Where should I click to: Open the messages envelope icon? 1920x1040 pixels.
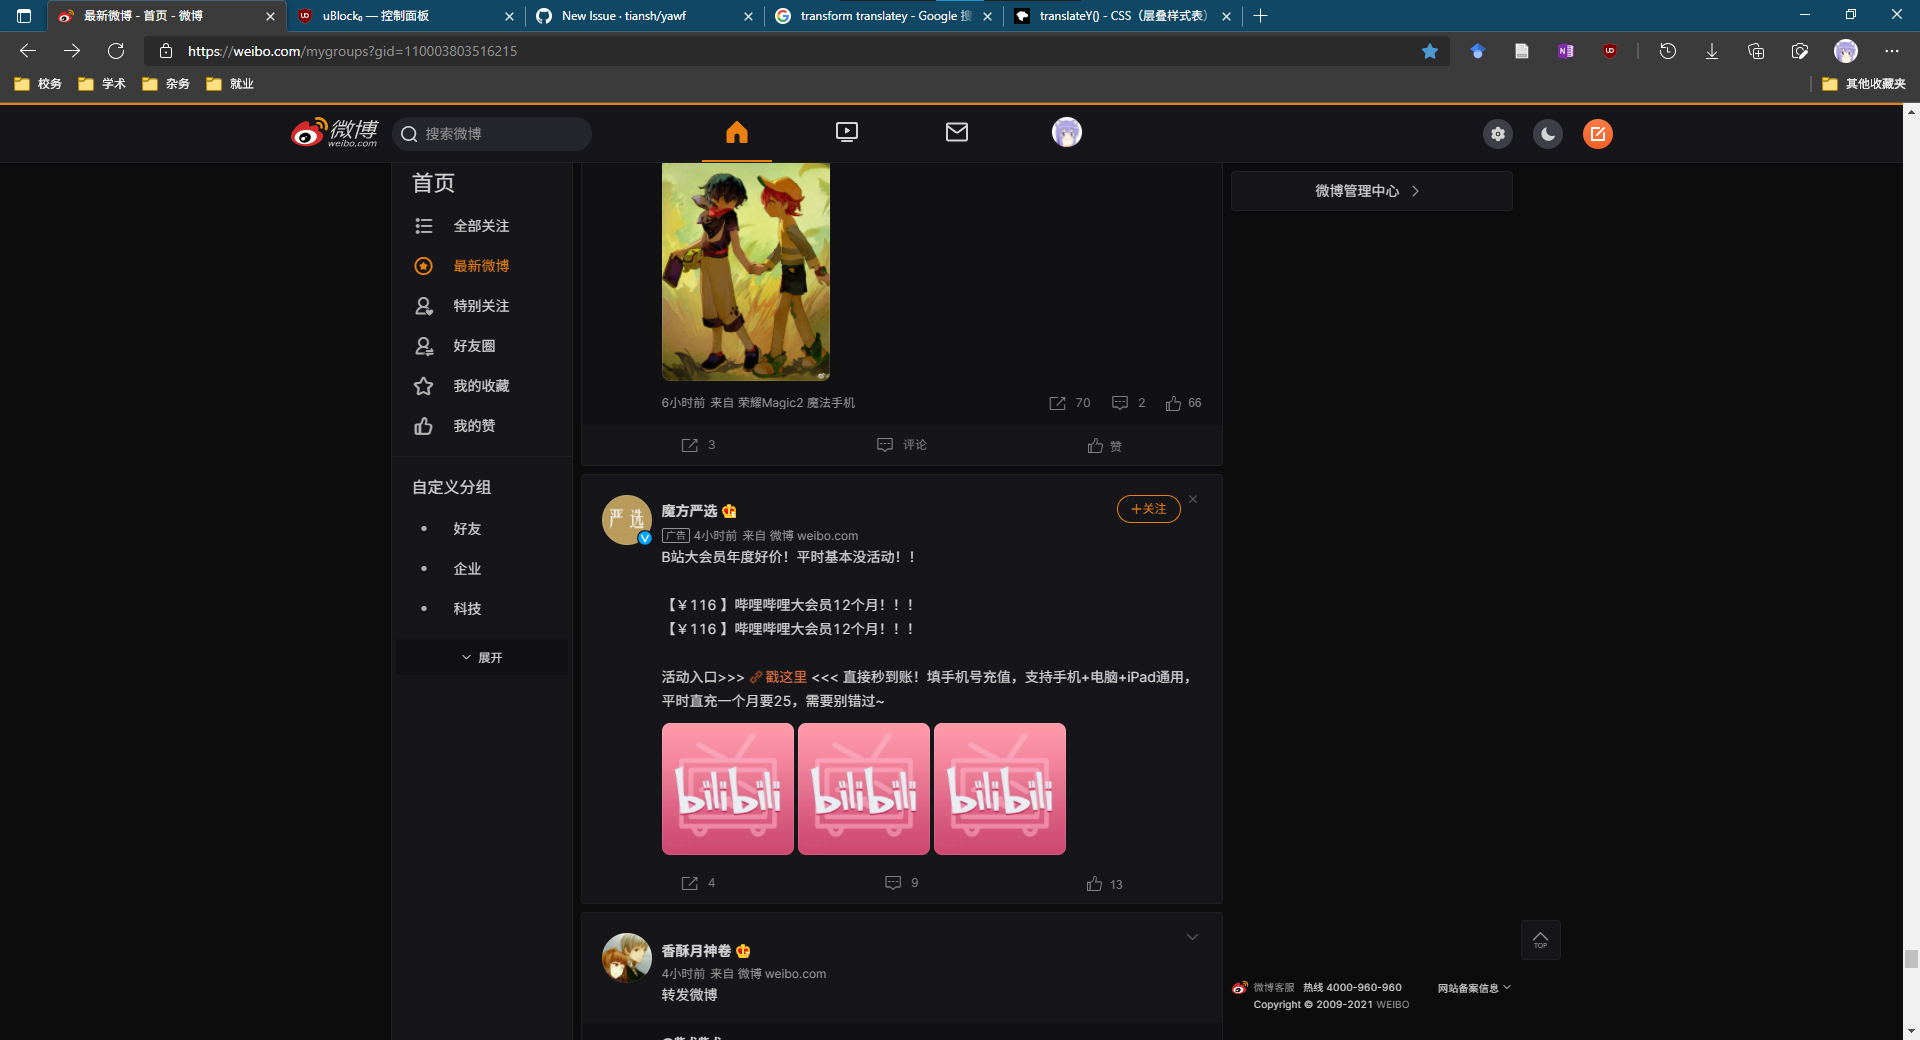point(957,132)
